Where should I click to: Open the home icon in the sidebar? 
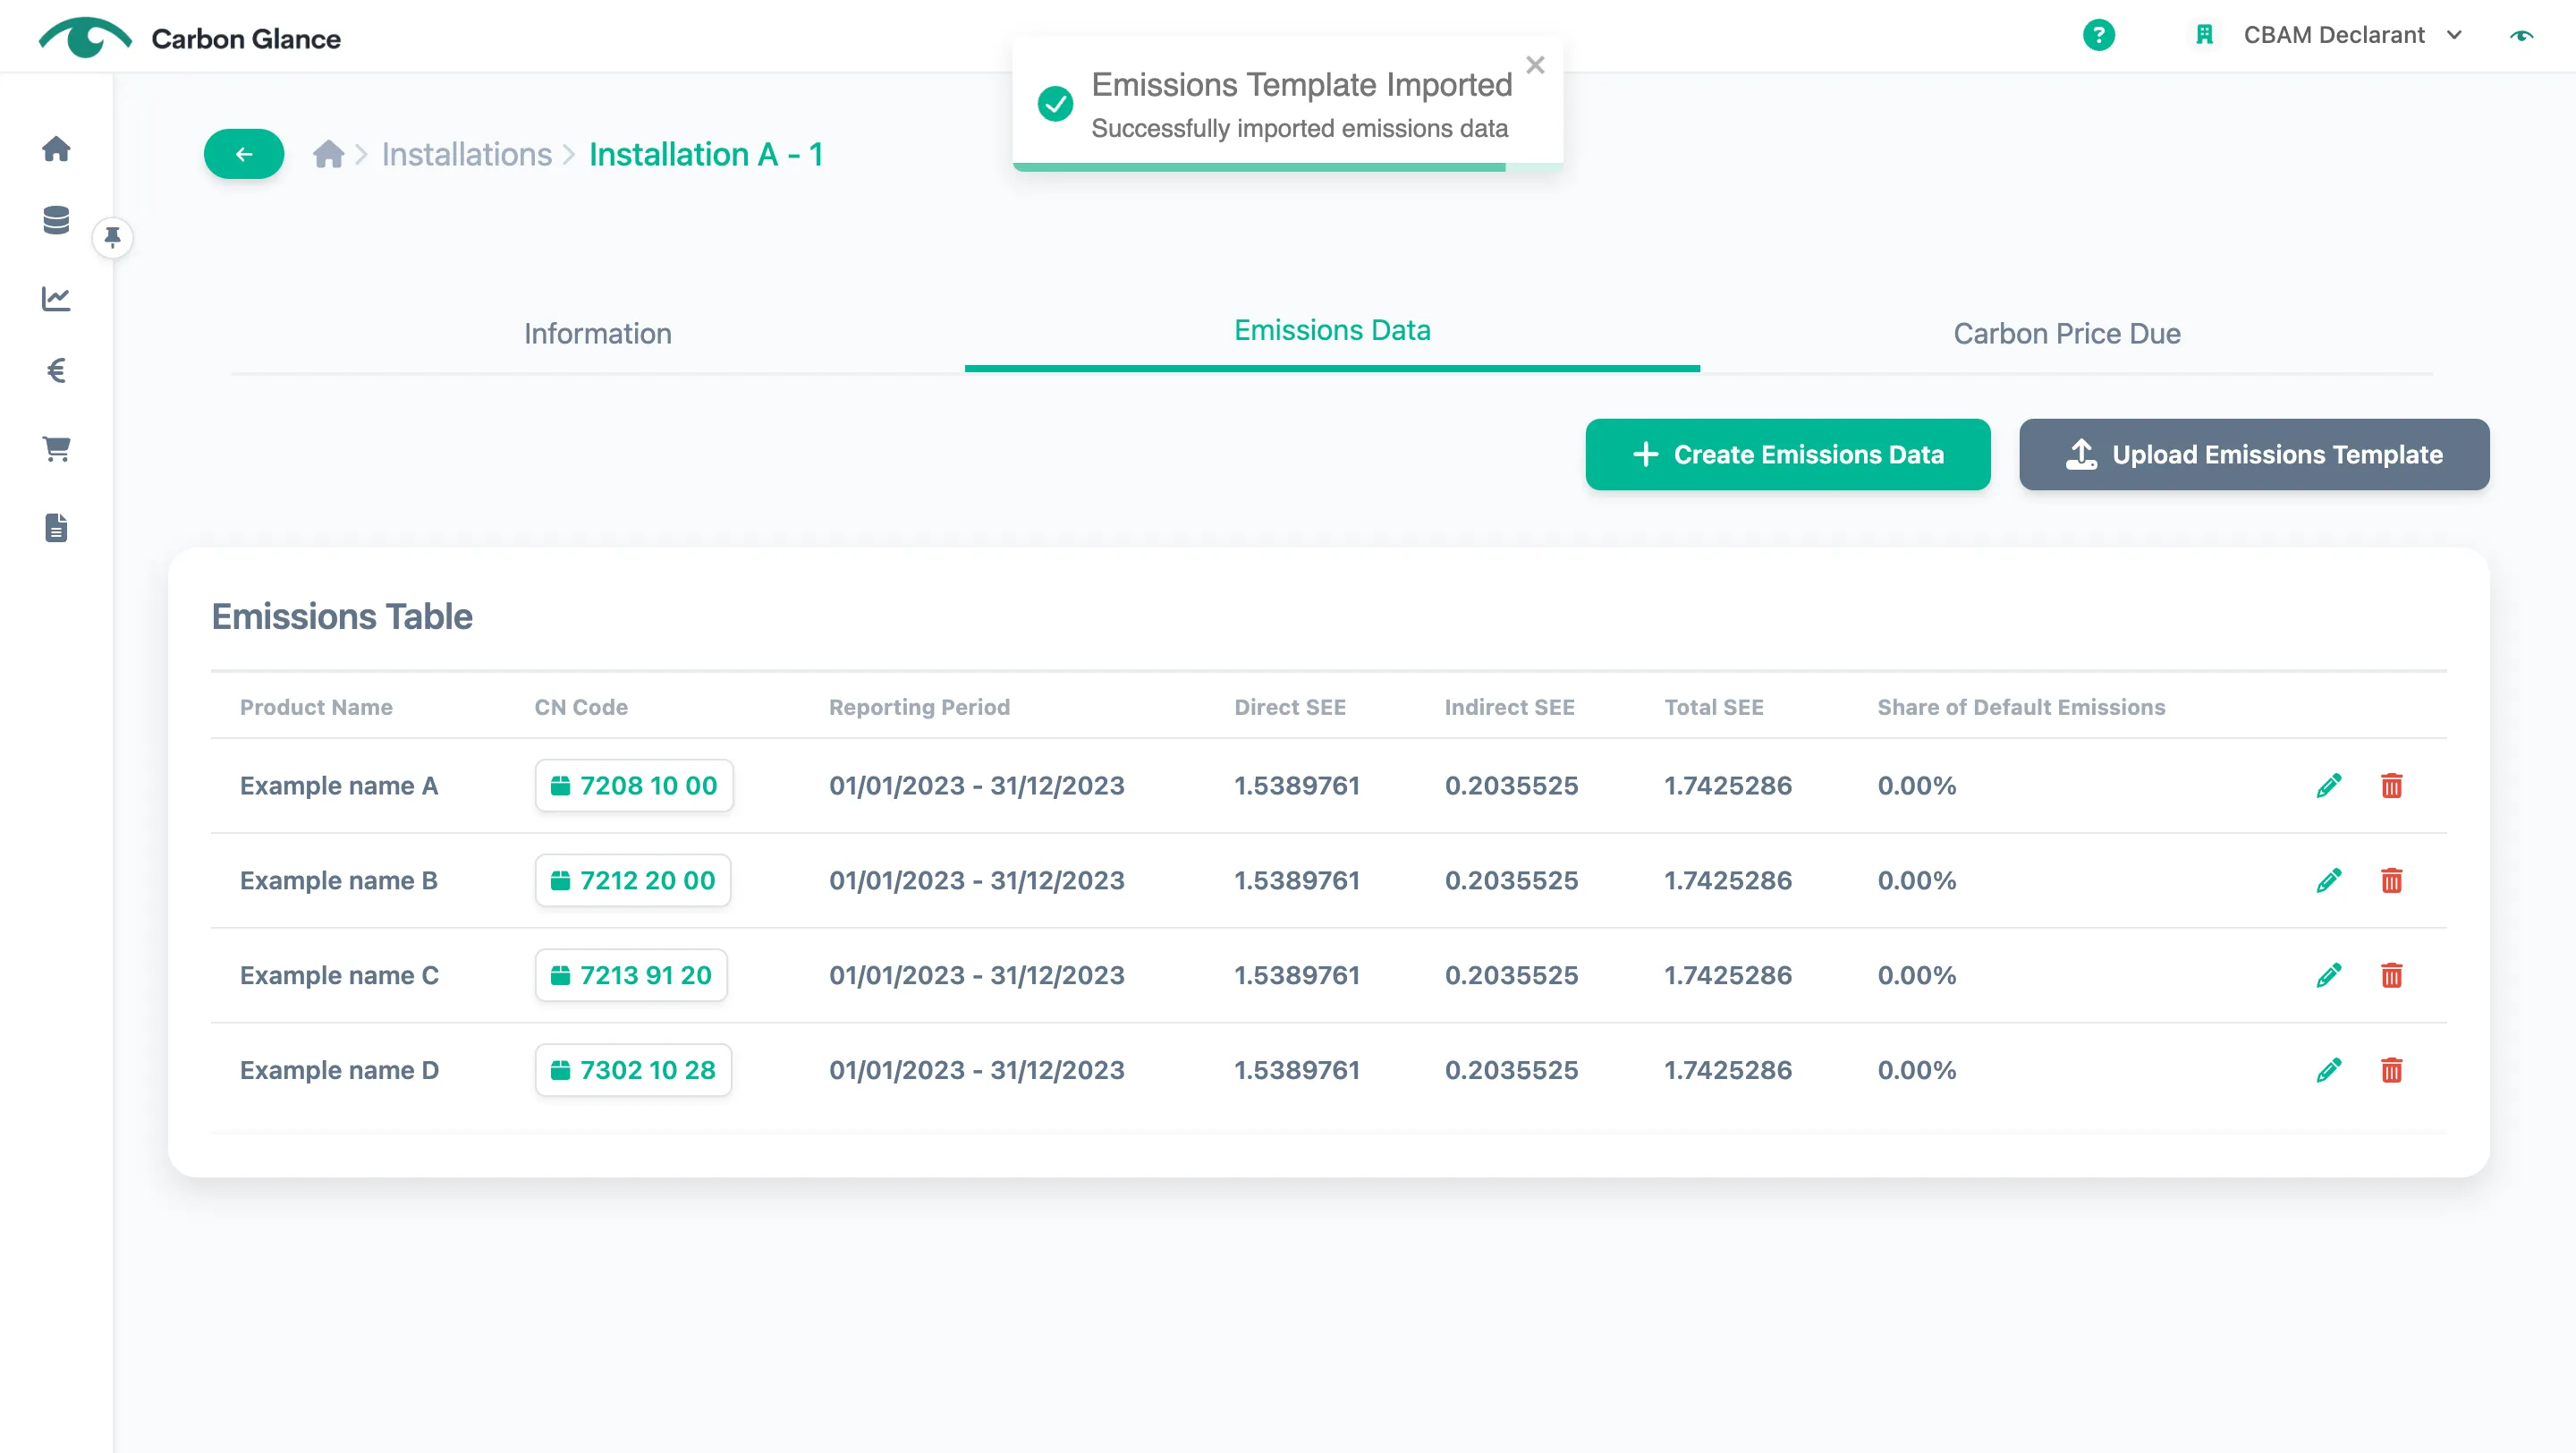[x=56, y=149]
